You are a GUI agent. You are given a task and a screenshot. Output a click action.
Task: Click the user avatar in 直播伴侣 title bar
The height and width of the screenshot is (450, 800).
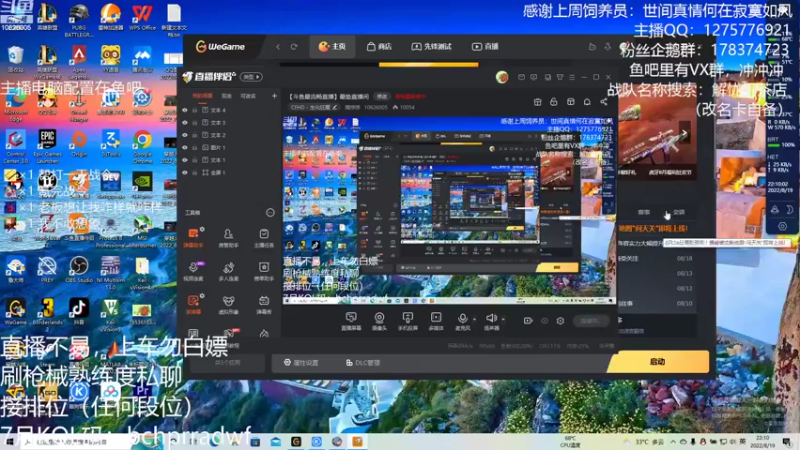pos(502,77)
